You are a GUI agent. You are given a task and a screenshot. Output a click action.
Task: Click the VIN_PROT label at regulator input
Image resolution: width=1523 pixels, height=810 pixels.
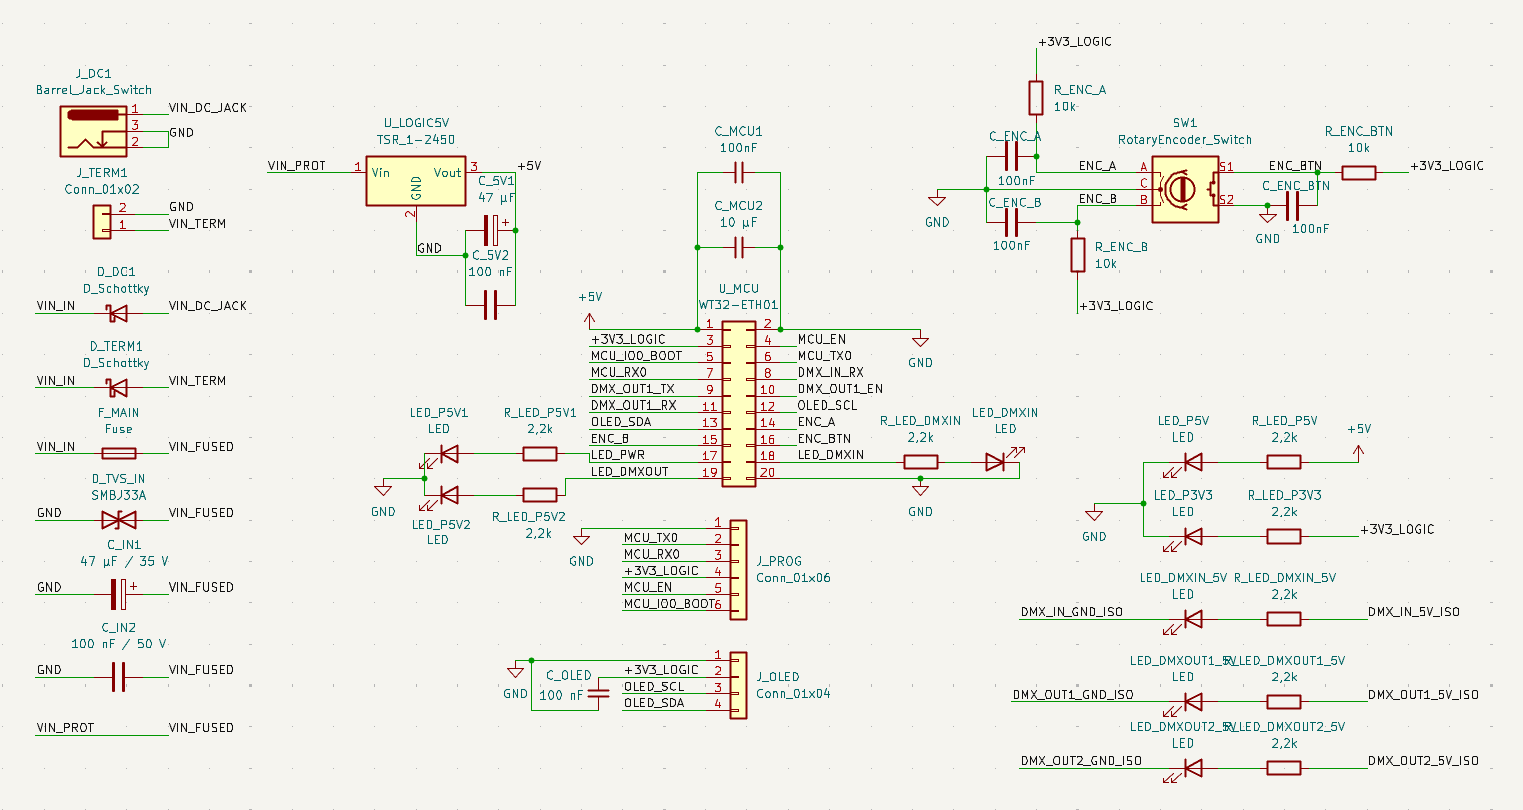pyautogui.click(x=297, y=166)
